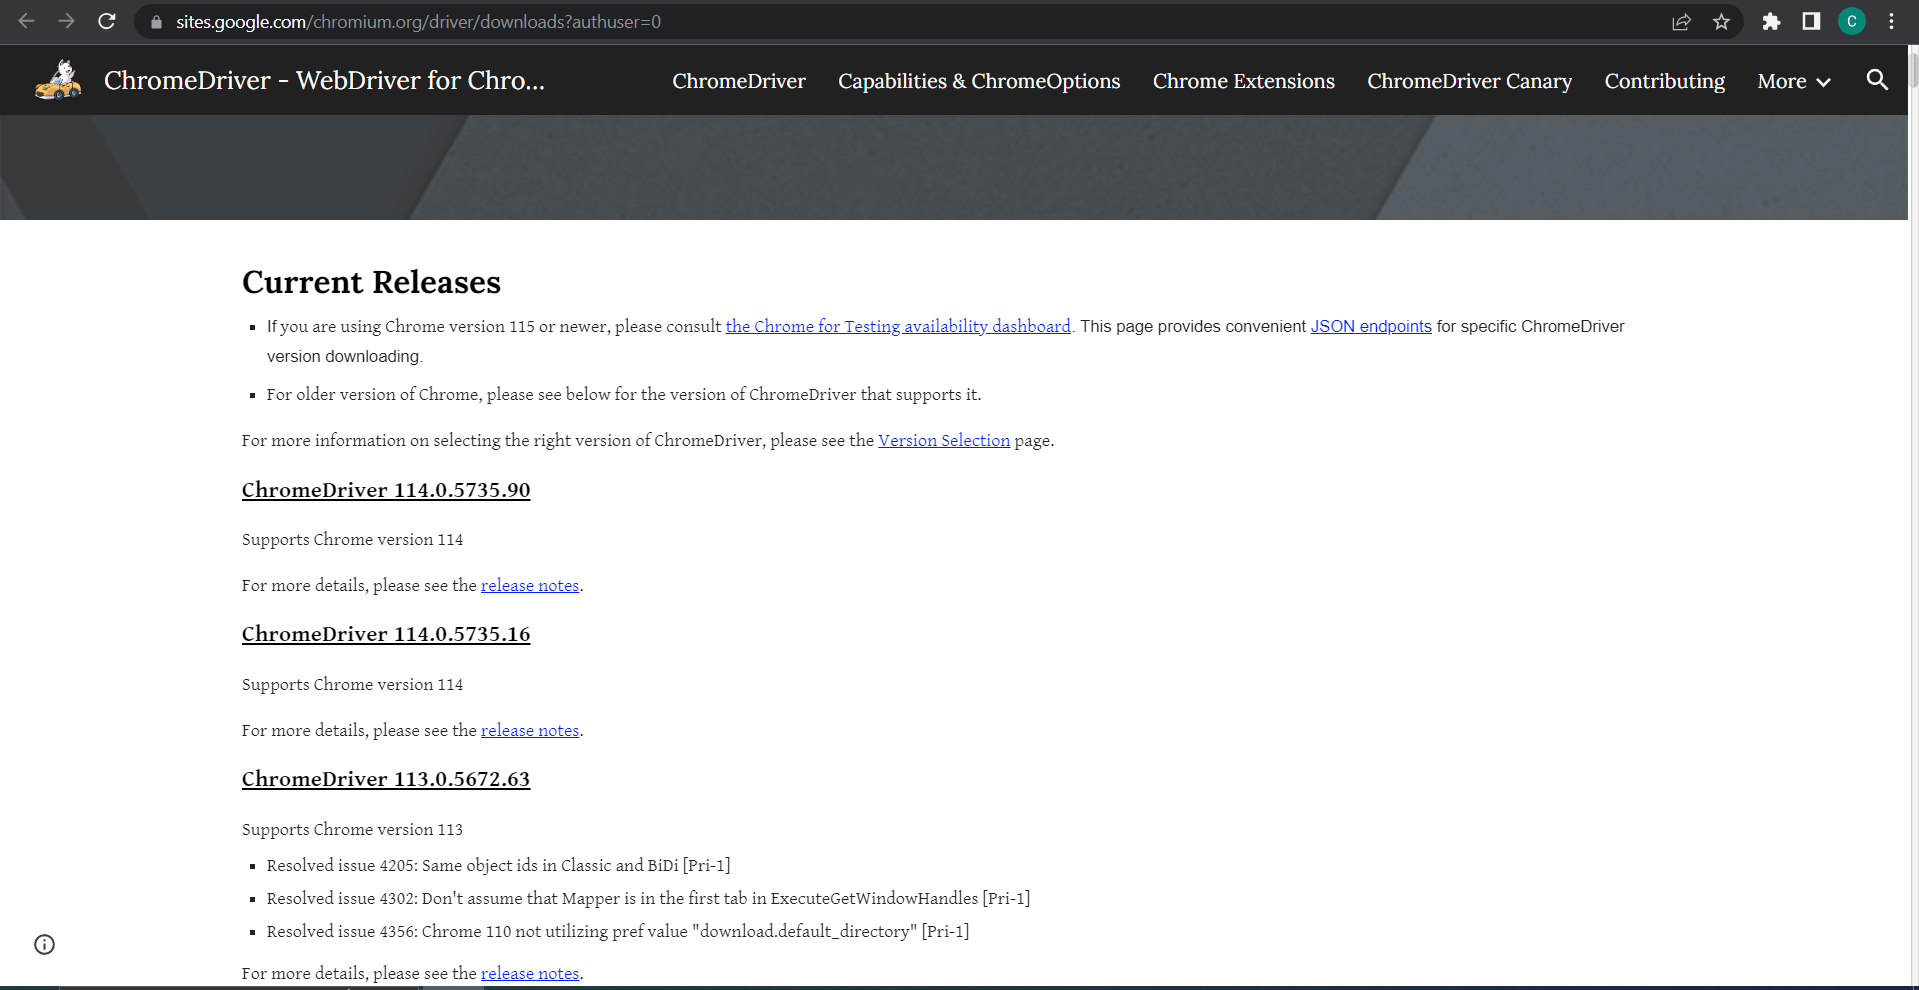Reload the page using the refresh icon
This screenshot has height=990, width=1919.
[107, 21]
